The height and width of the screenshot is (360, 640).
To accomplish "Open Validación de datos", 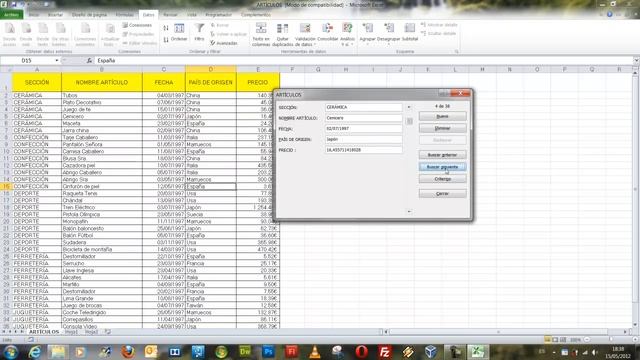I will 305,34.
